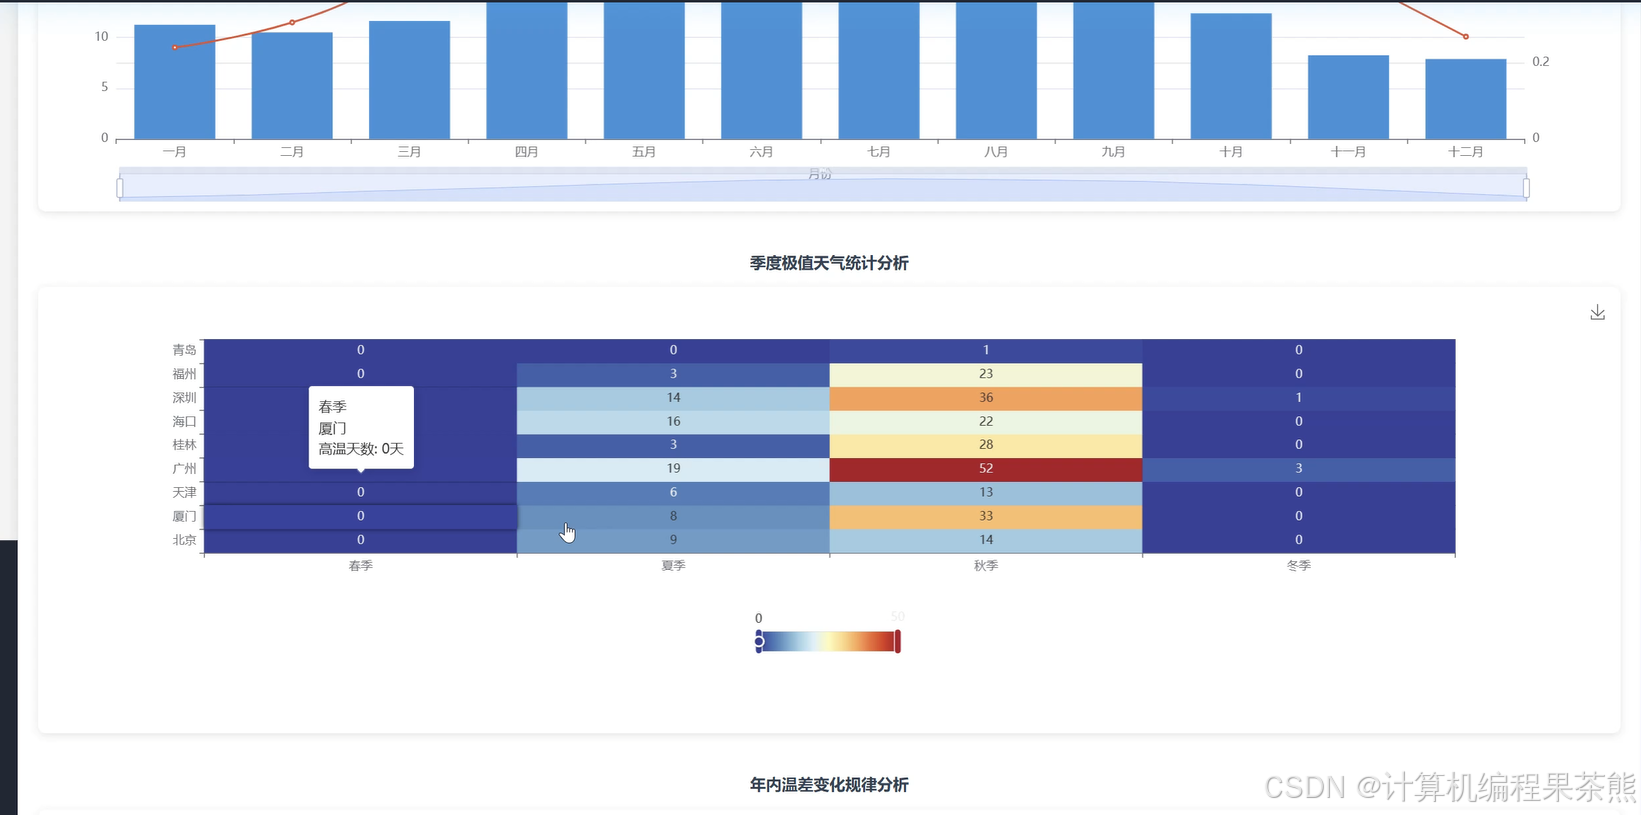1641x815 pixels.
Task: Click the Guangzhou winter cell showing 3
Action: tap(1299, 468)
